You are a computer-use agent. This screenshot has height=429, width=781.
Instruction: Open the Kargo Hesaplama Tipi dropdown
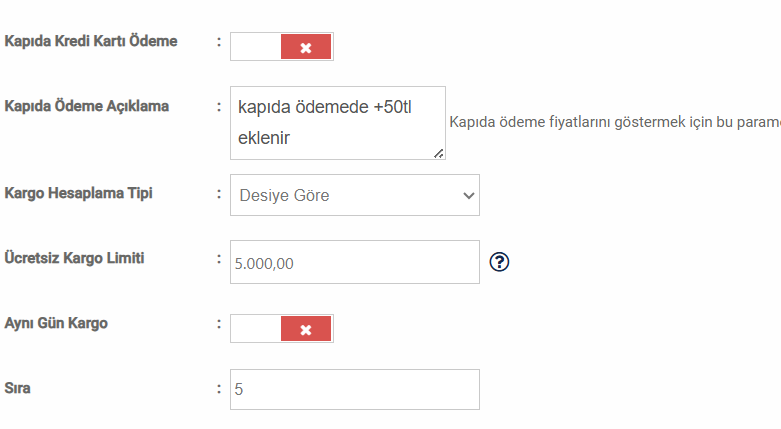(355, 195)
